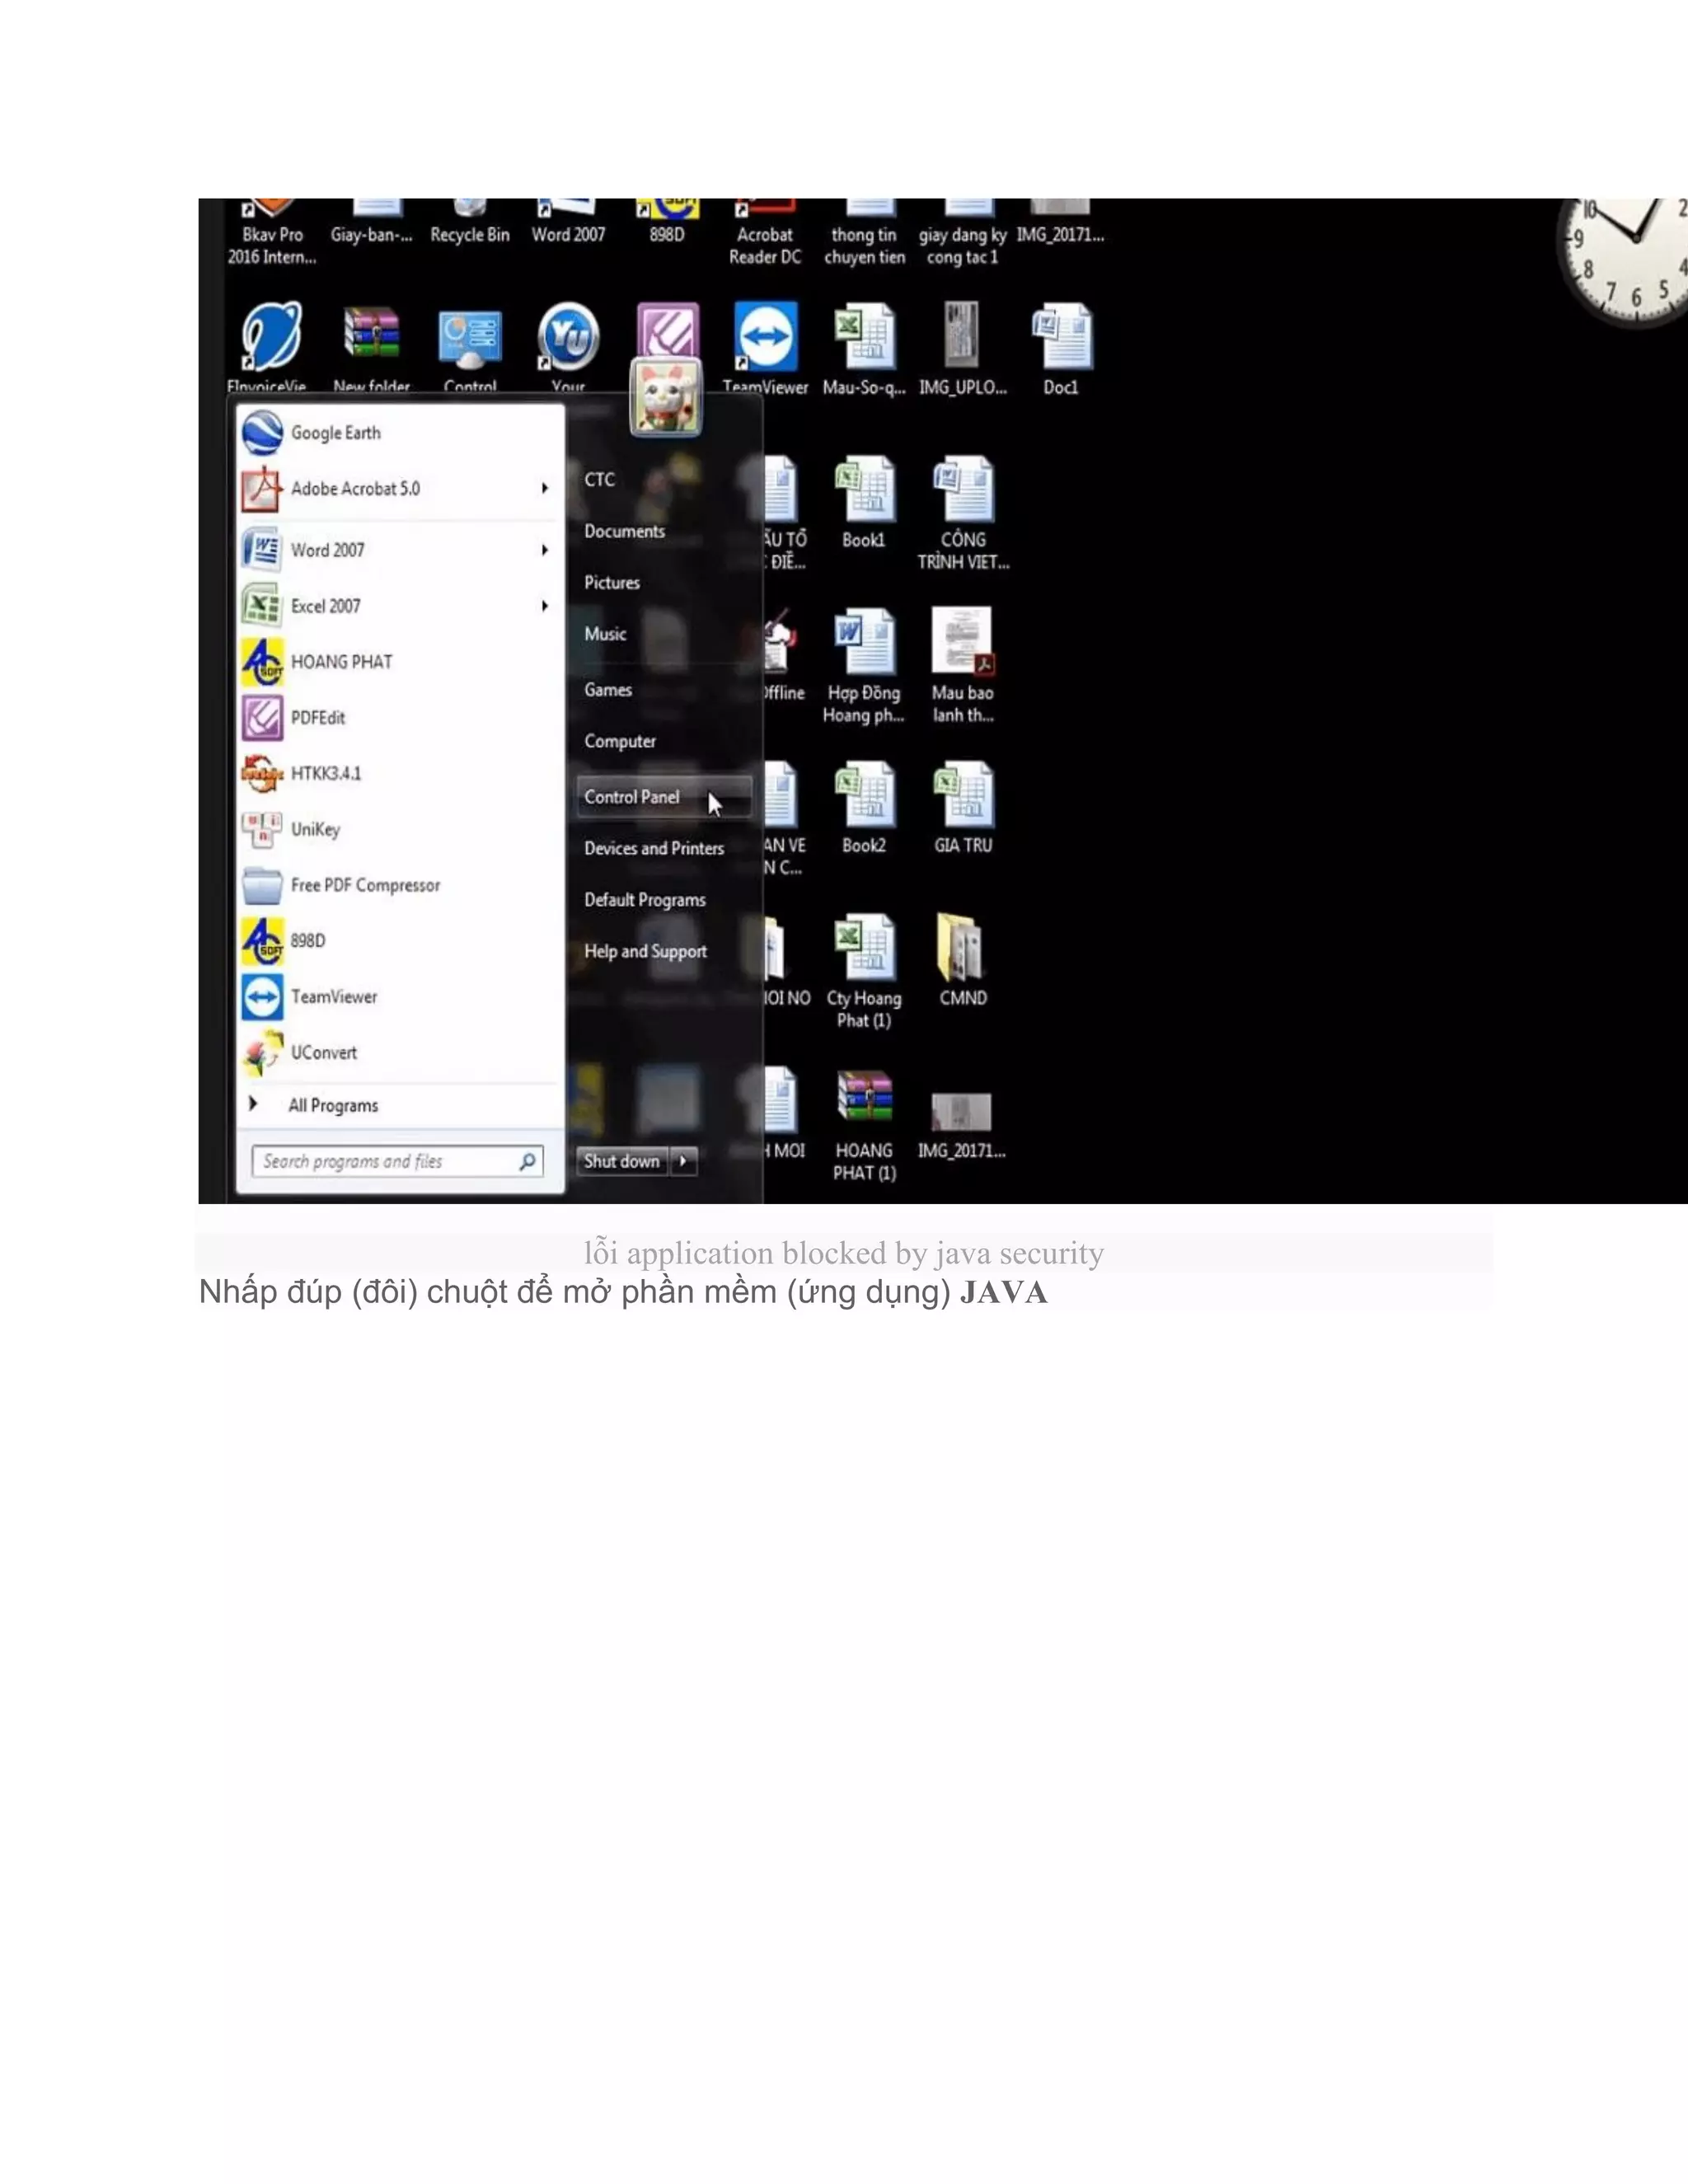This screenshot has width=1688, height=2184.
Task: Open Music from Start menu
Action: 606,634
